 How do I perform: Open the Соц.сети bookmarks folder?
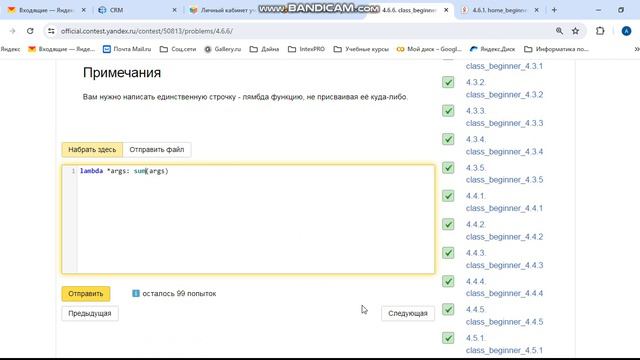[x=178, y=49]
